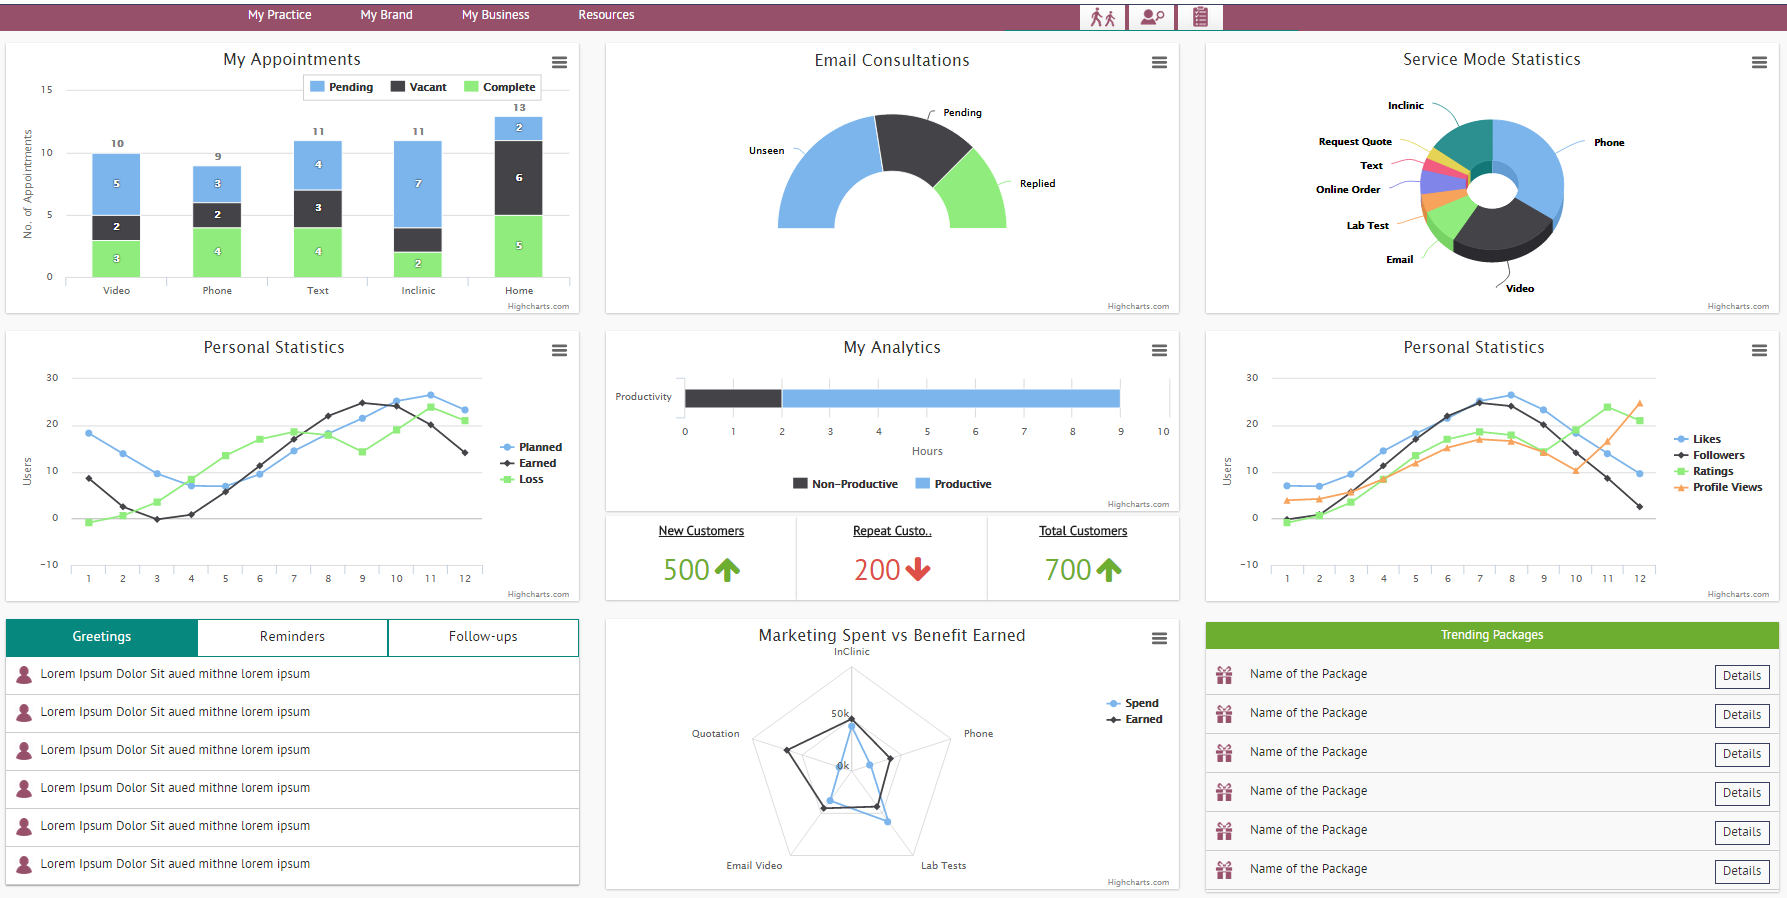Select the Greetings tab
This screenshot has height=898, width=1787.
102,637
